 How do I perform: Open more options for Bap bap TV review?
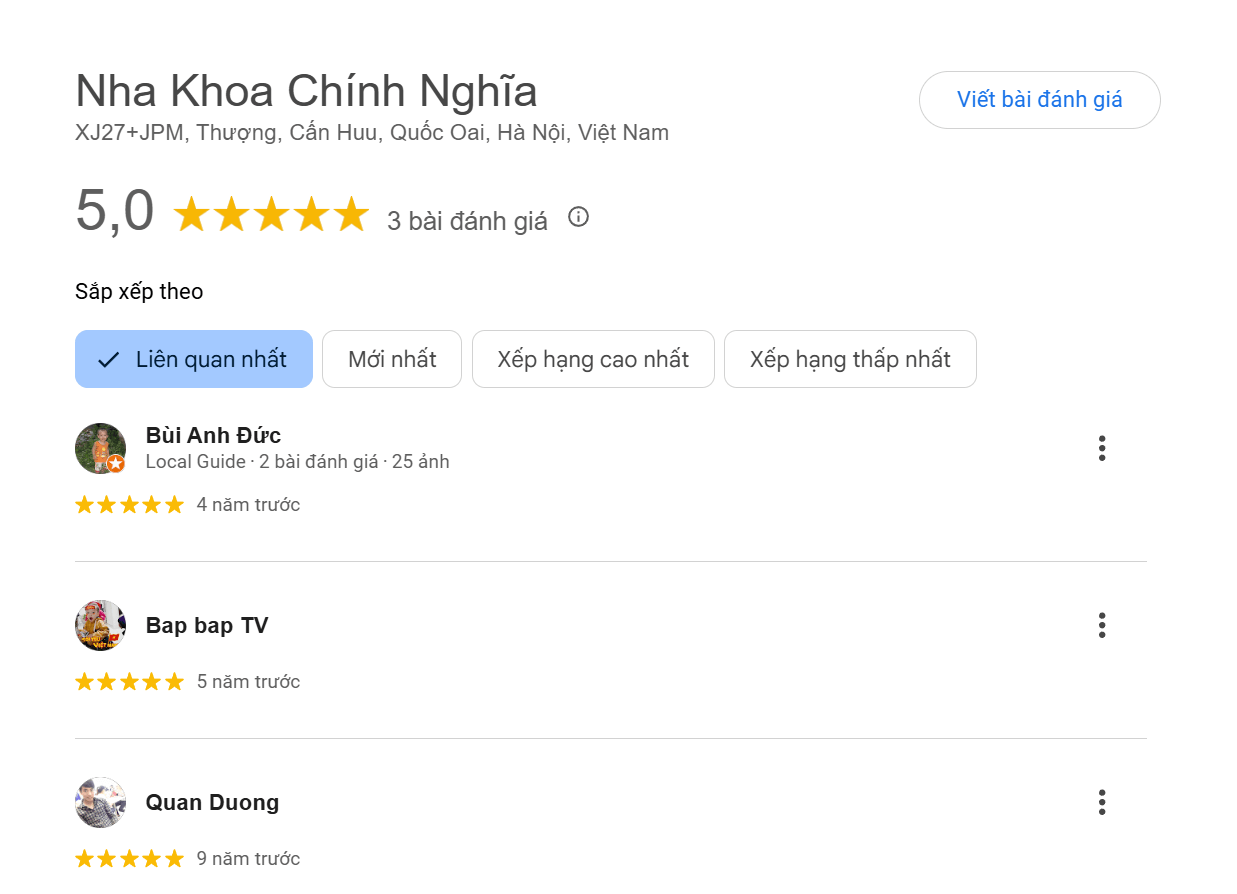click(1102, 626)
